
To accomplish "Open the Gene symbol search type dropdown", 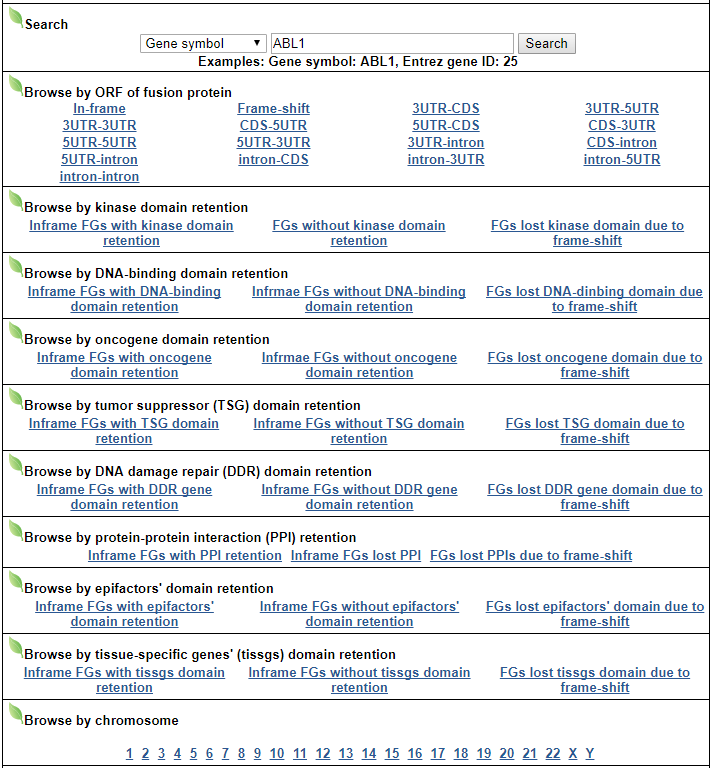I will [x=203, y=44].
